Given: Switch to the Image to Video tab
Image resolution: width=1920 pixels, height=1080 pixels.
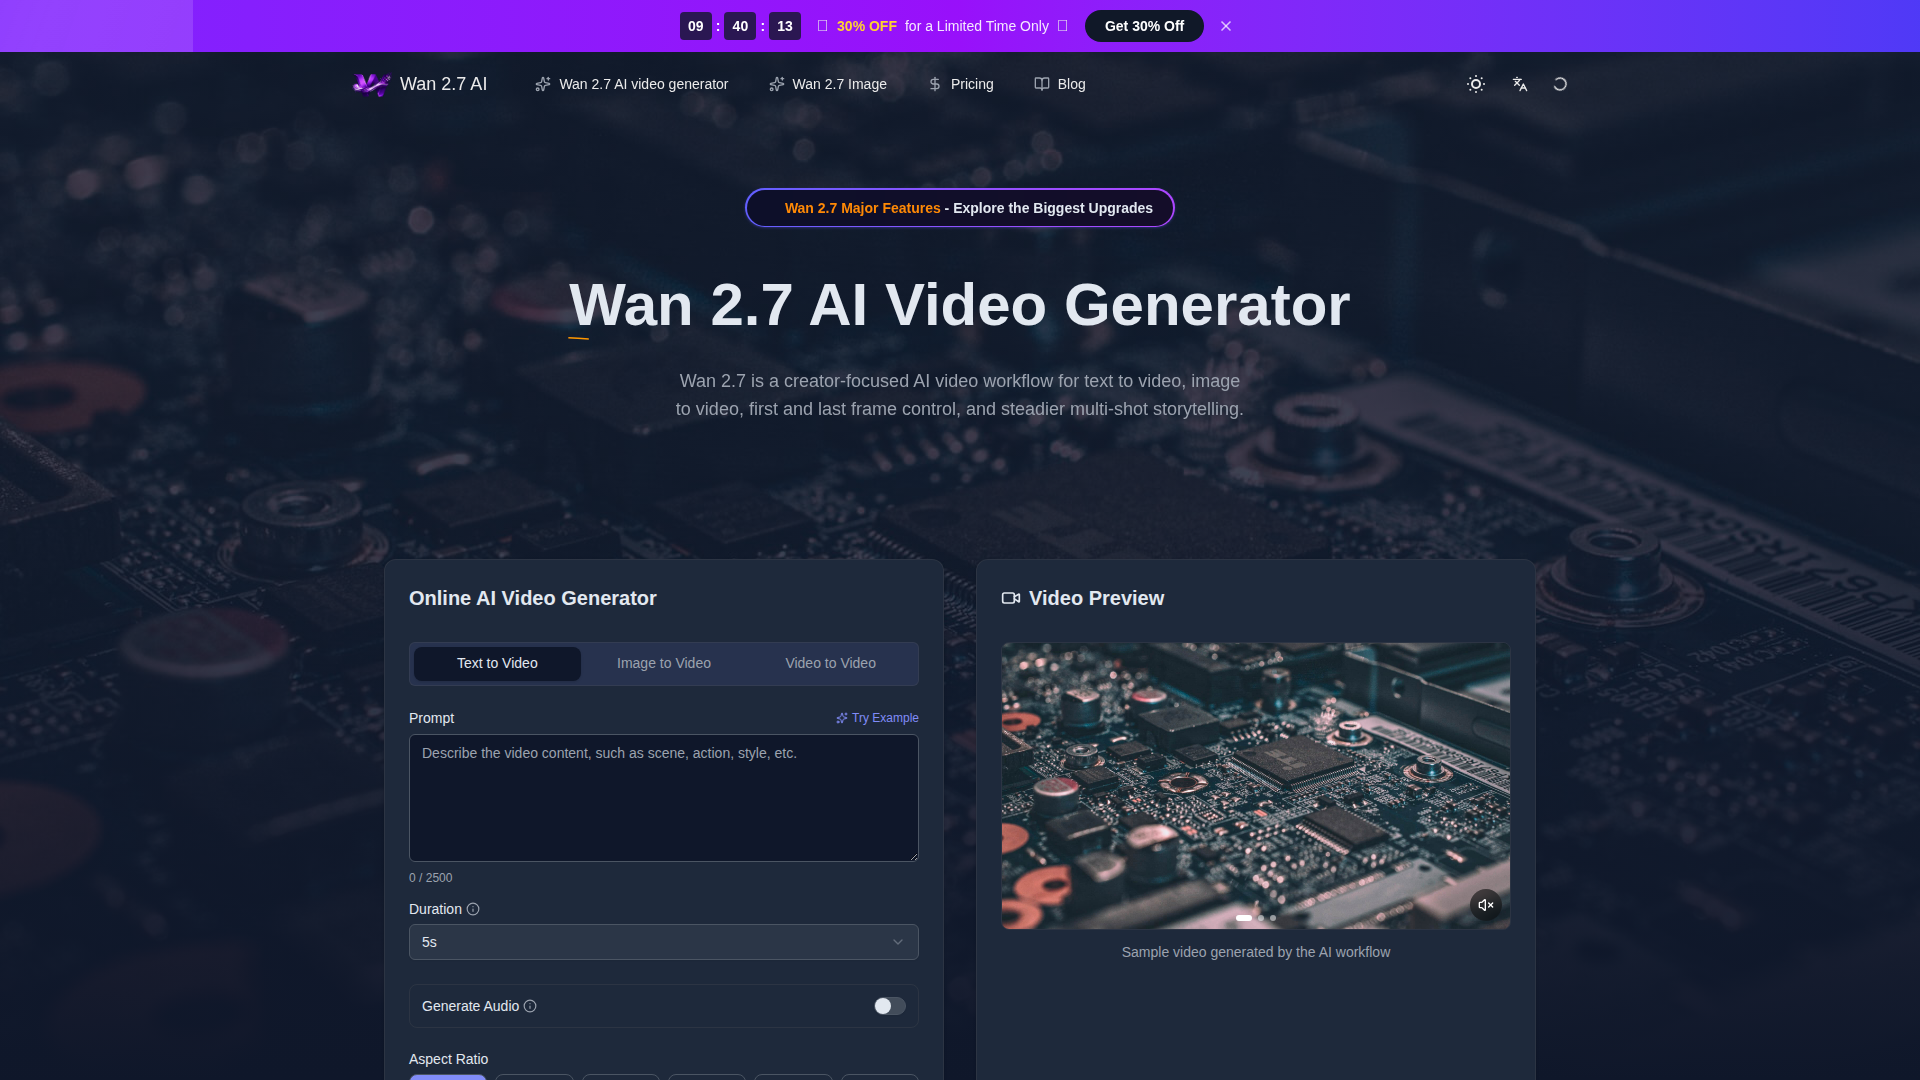Looking at the screenshot, I should click(x=663, y=663).
